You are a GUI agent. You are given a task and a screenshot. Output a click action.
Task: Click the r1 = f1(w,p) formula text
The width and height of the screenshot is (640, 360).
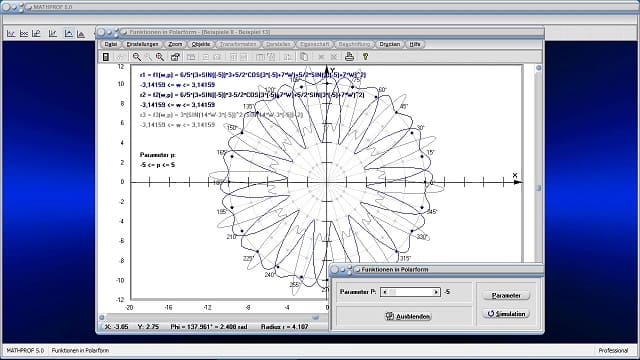pos(253,75)
